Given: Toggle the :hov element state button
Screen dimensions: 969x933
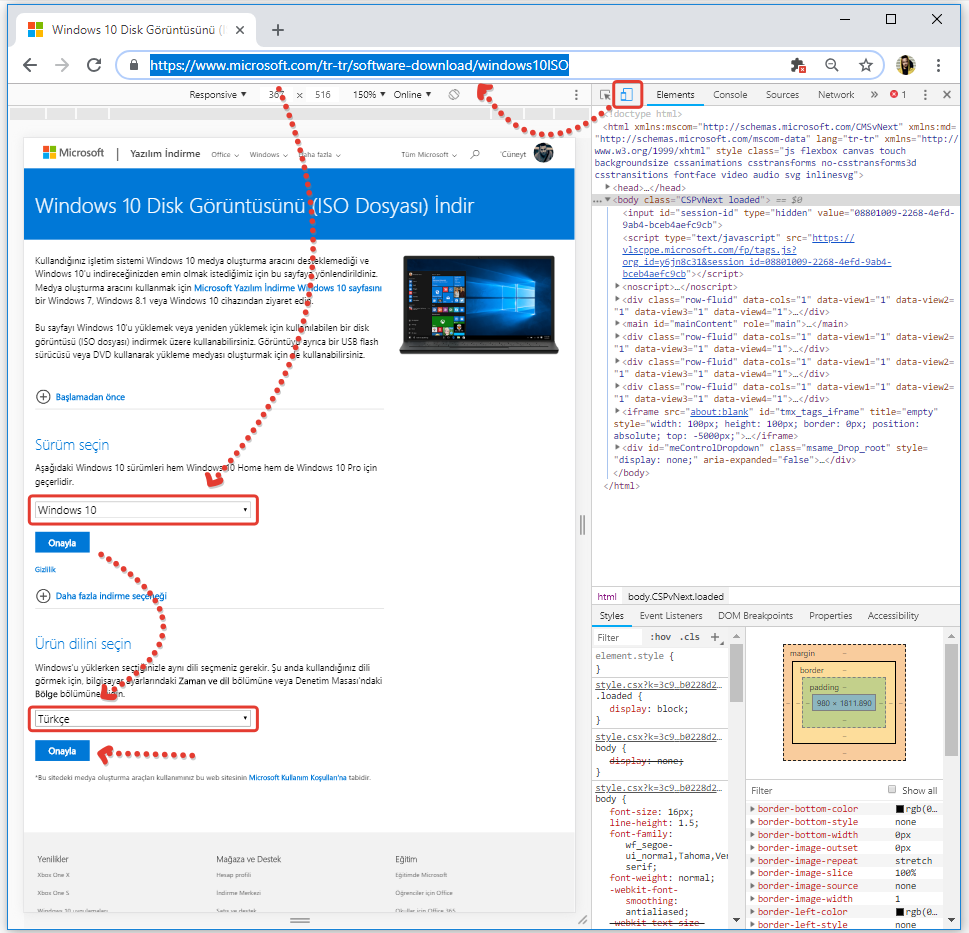Looking at the screenshot, I should pyautogui.click(x=660, y=637).
